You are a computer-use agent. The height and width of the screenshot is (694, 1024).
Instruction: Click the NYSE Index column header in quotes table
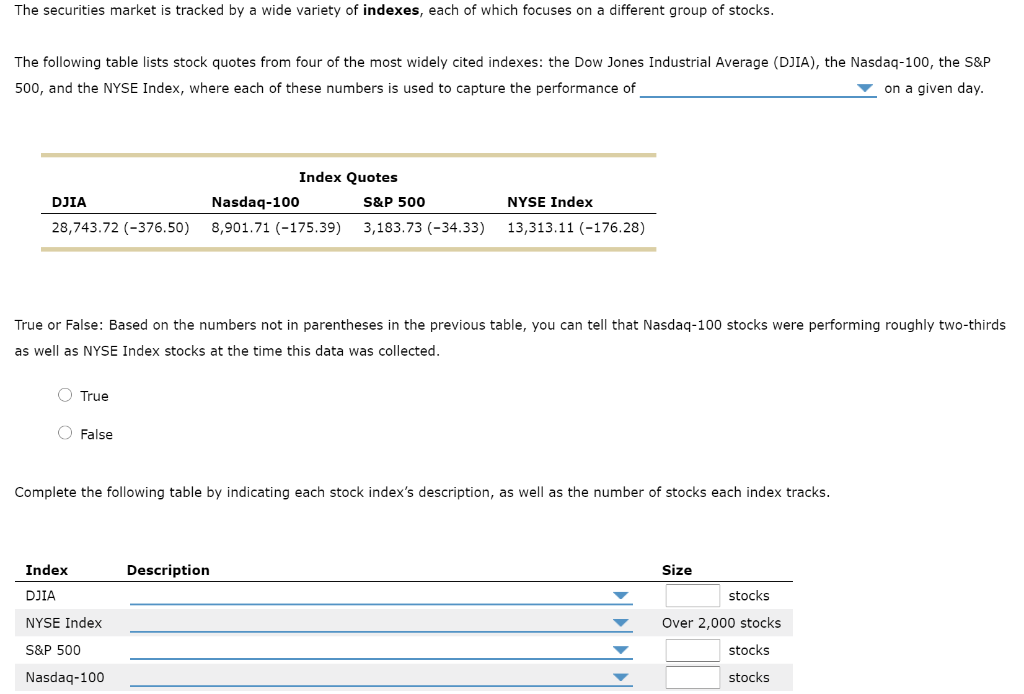click(x=550, y=202)
